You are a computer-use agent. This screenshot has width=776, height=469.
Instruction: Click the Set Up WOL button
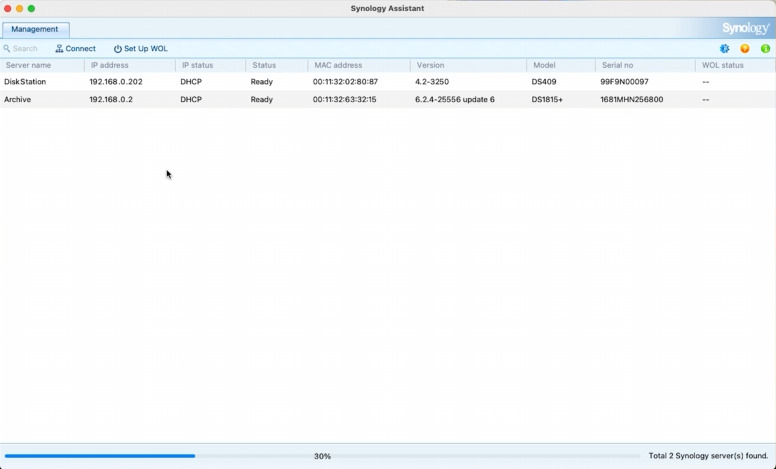coord(141,48)
